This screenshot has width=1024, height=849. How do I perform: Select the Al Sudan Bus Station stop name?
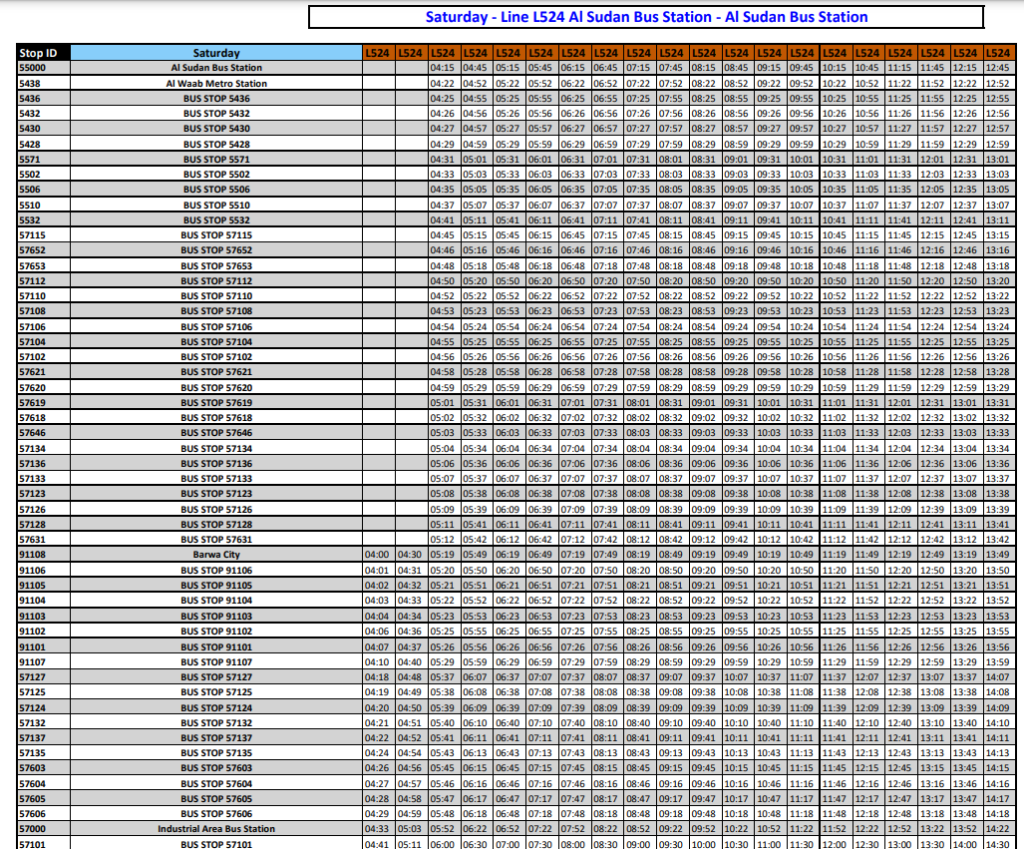216,68
